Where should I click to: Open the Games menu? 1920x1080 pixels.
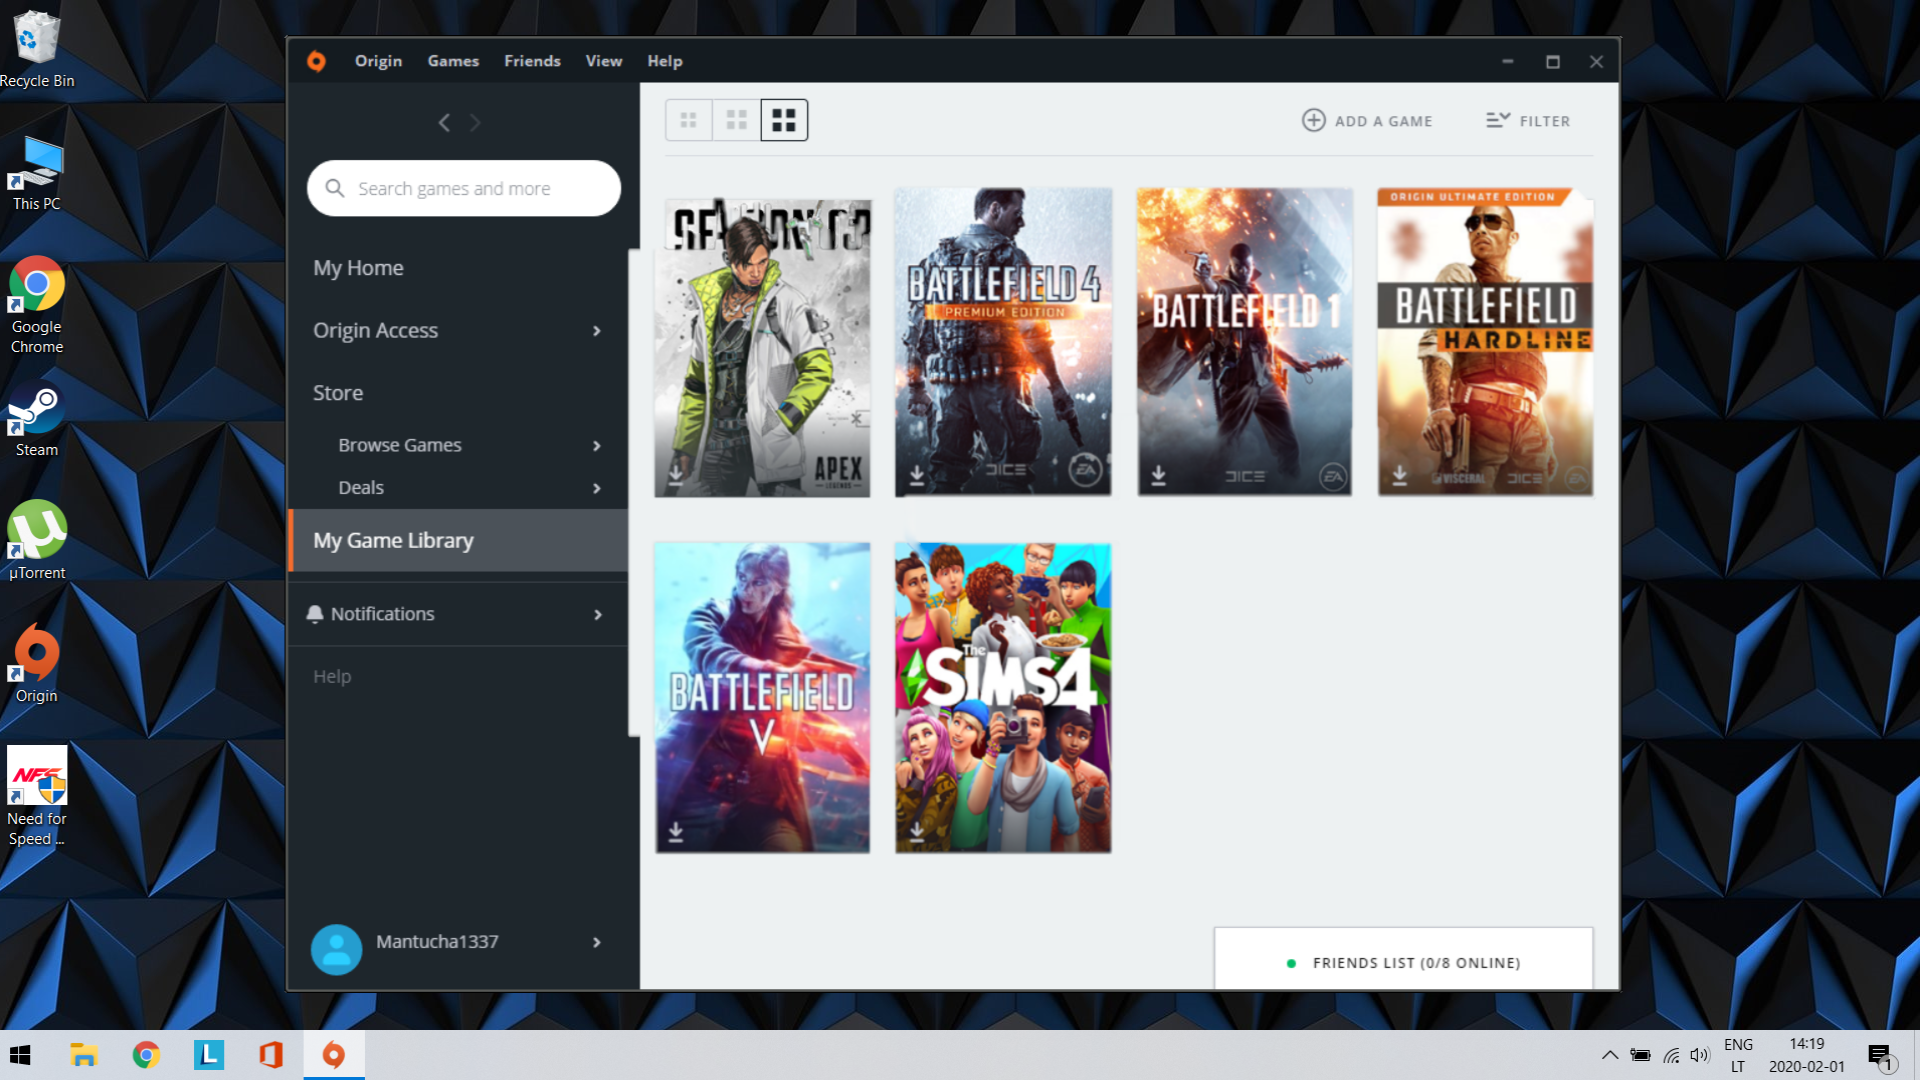(453, 61)
